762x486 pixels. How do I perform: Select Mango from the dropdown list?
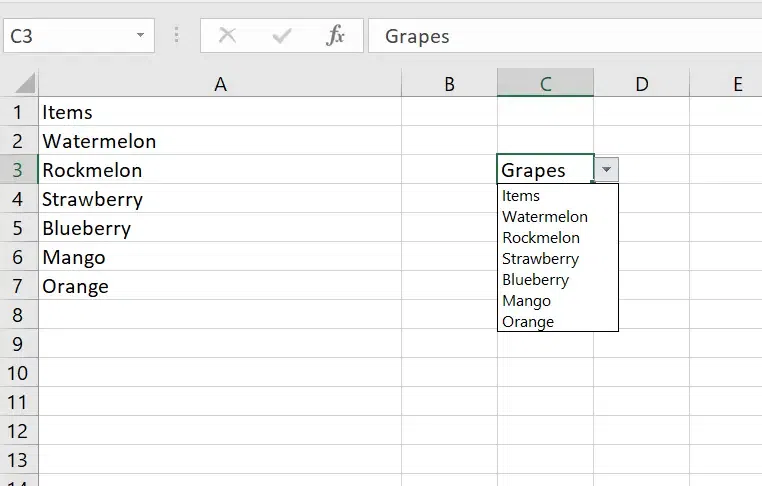point(526,301)
